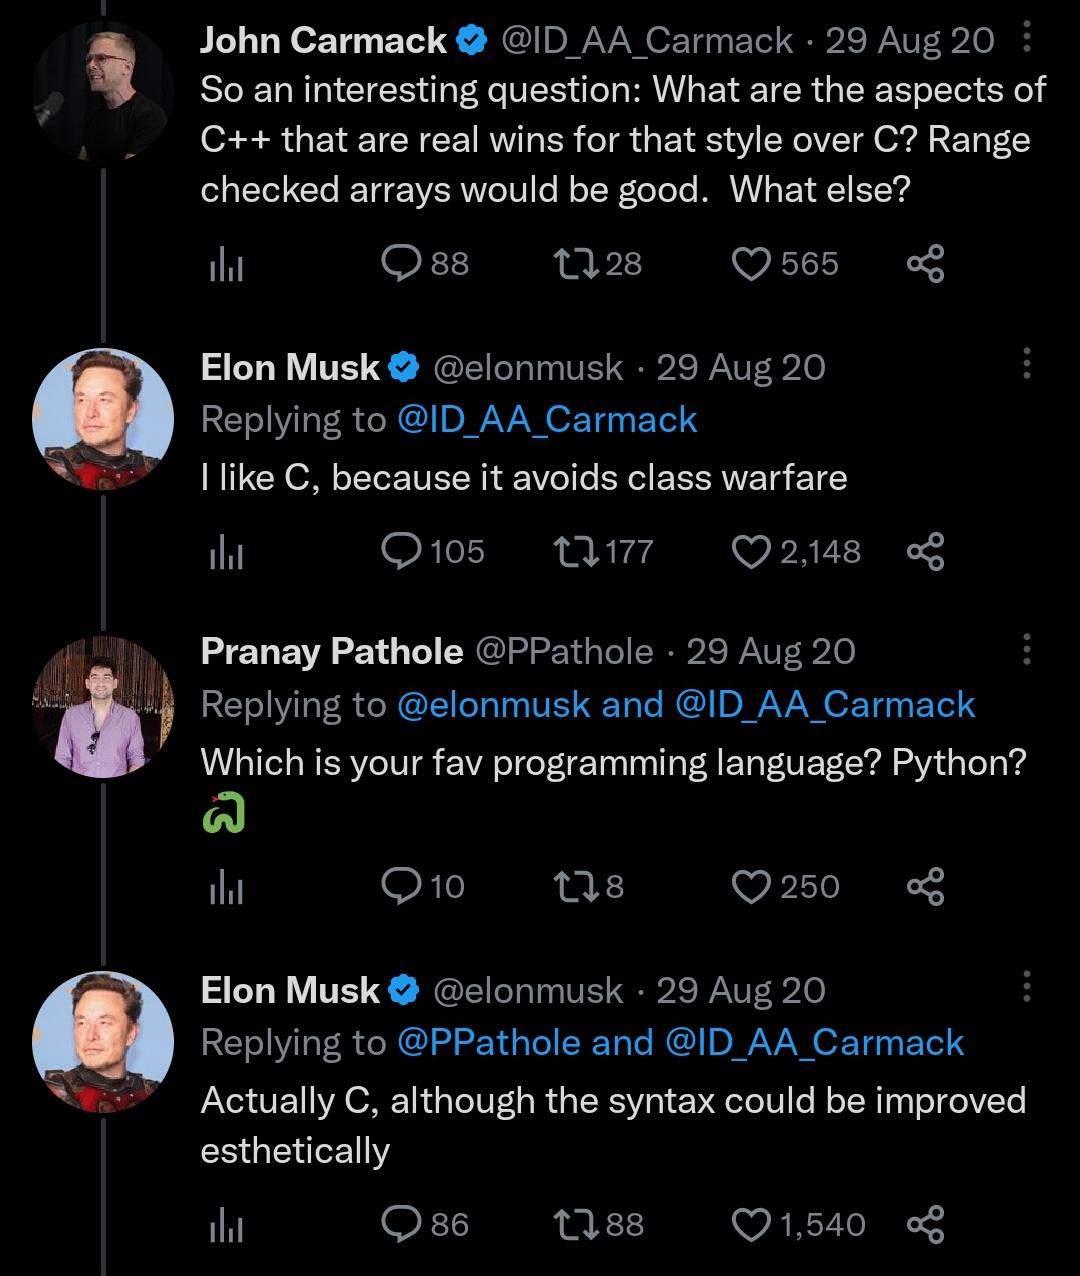Click Elon Musk's verified badge
This screenshot has width=1080, height=1276.
(x=401, y=367)
